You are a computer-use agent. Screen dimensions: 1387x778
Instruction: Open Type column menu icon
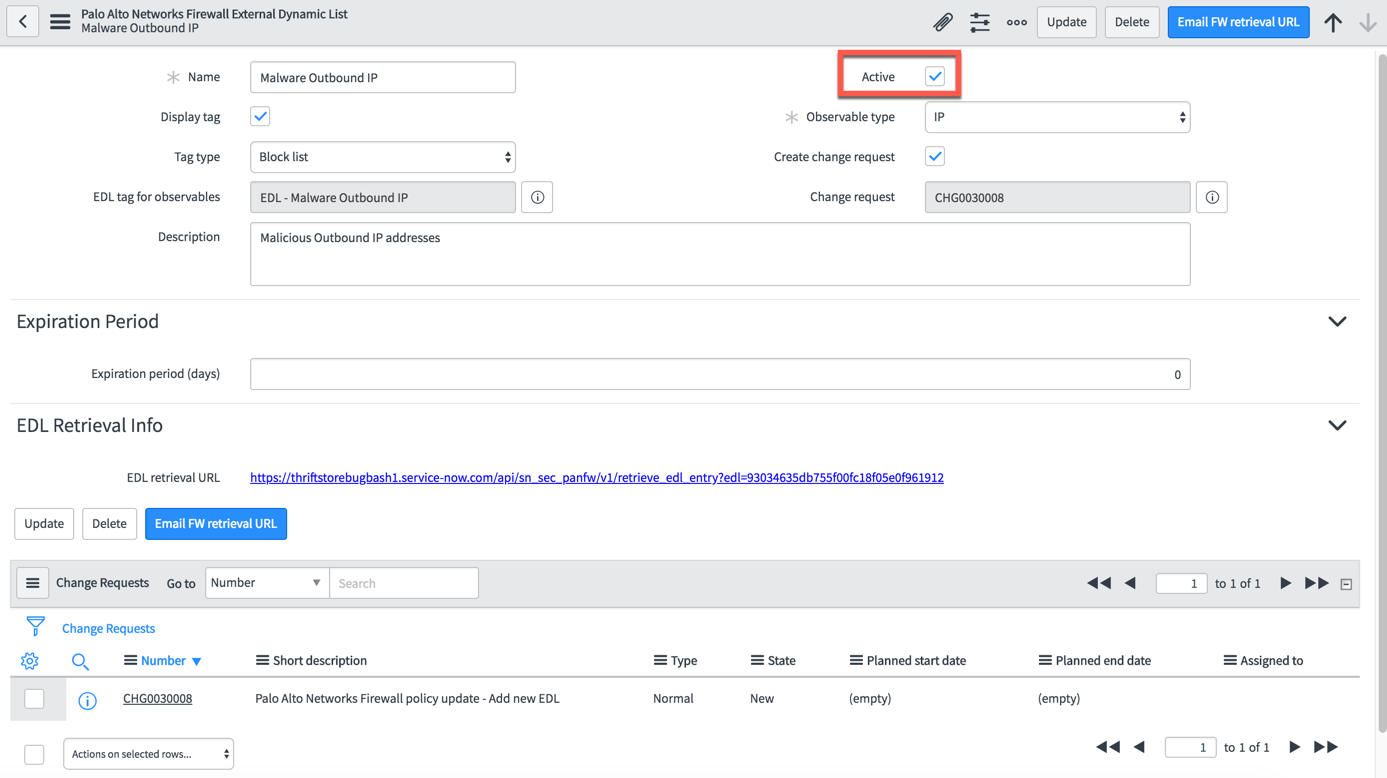point(660,660)
